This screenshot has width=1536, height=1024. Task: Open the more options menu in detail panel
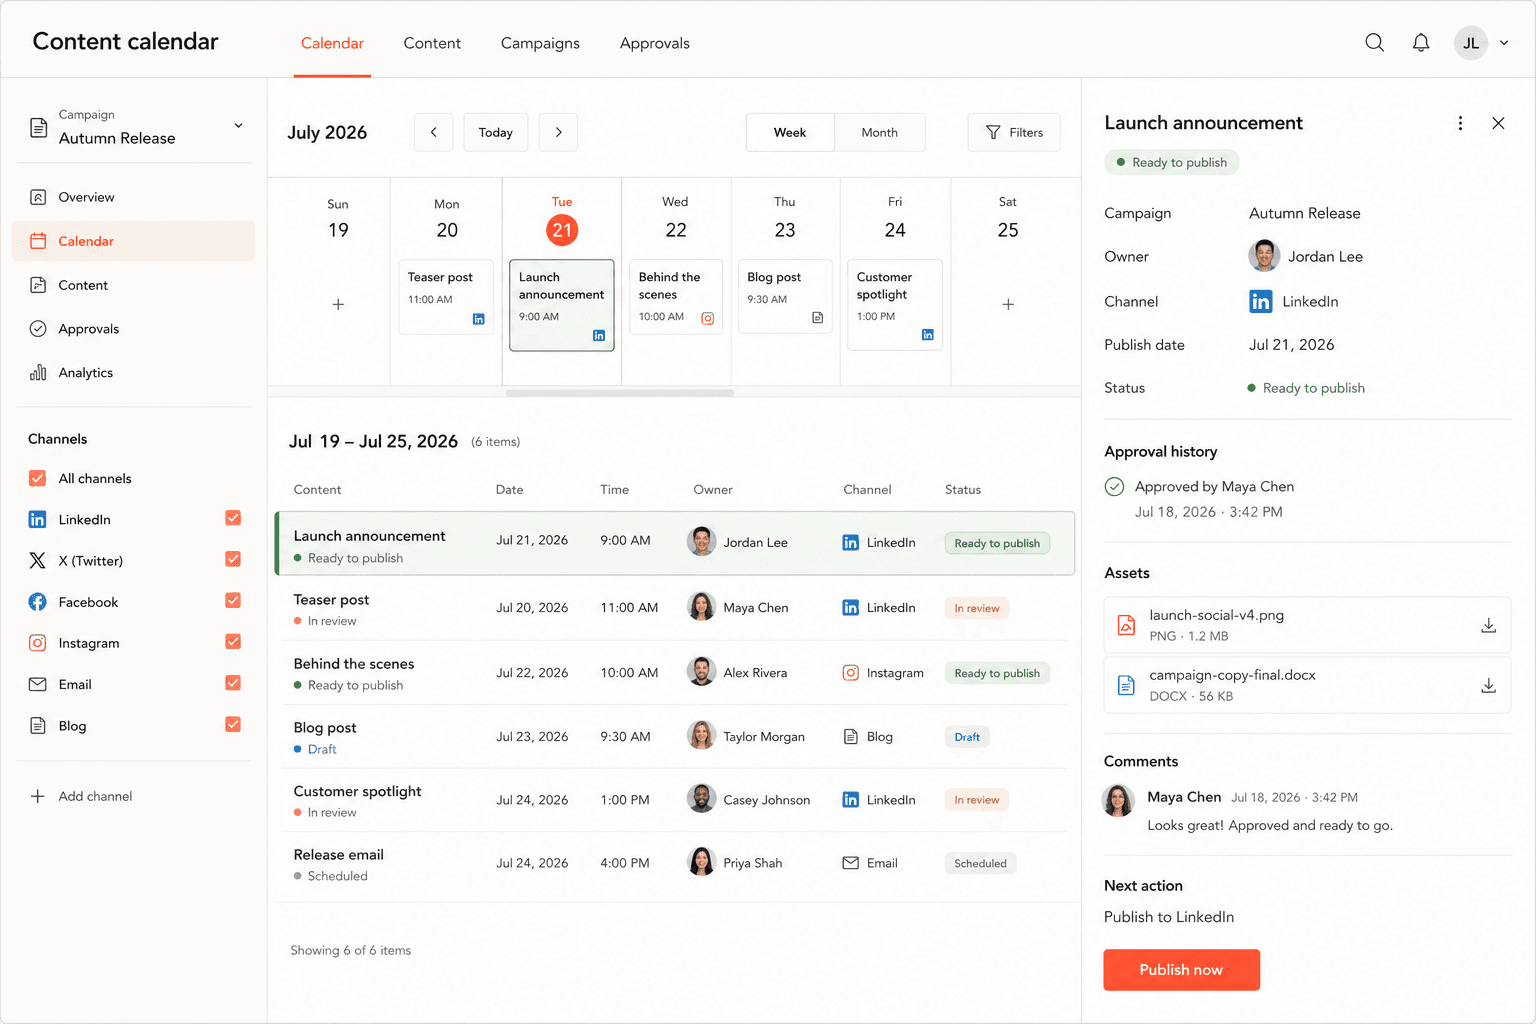tap(1460, 123)
